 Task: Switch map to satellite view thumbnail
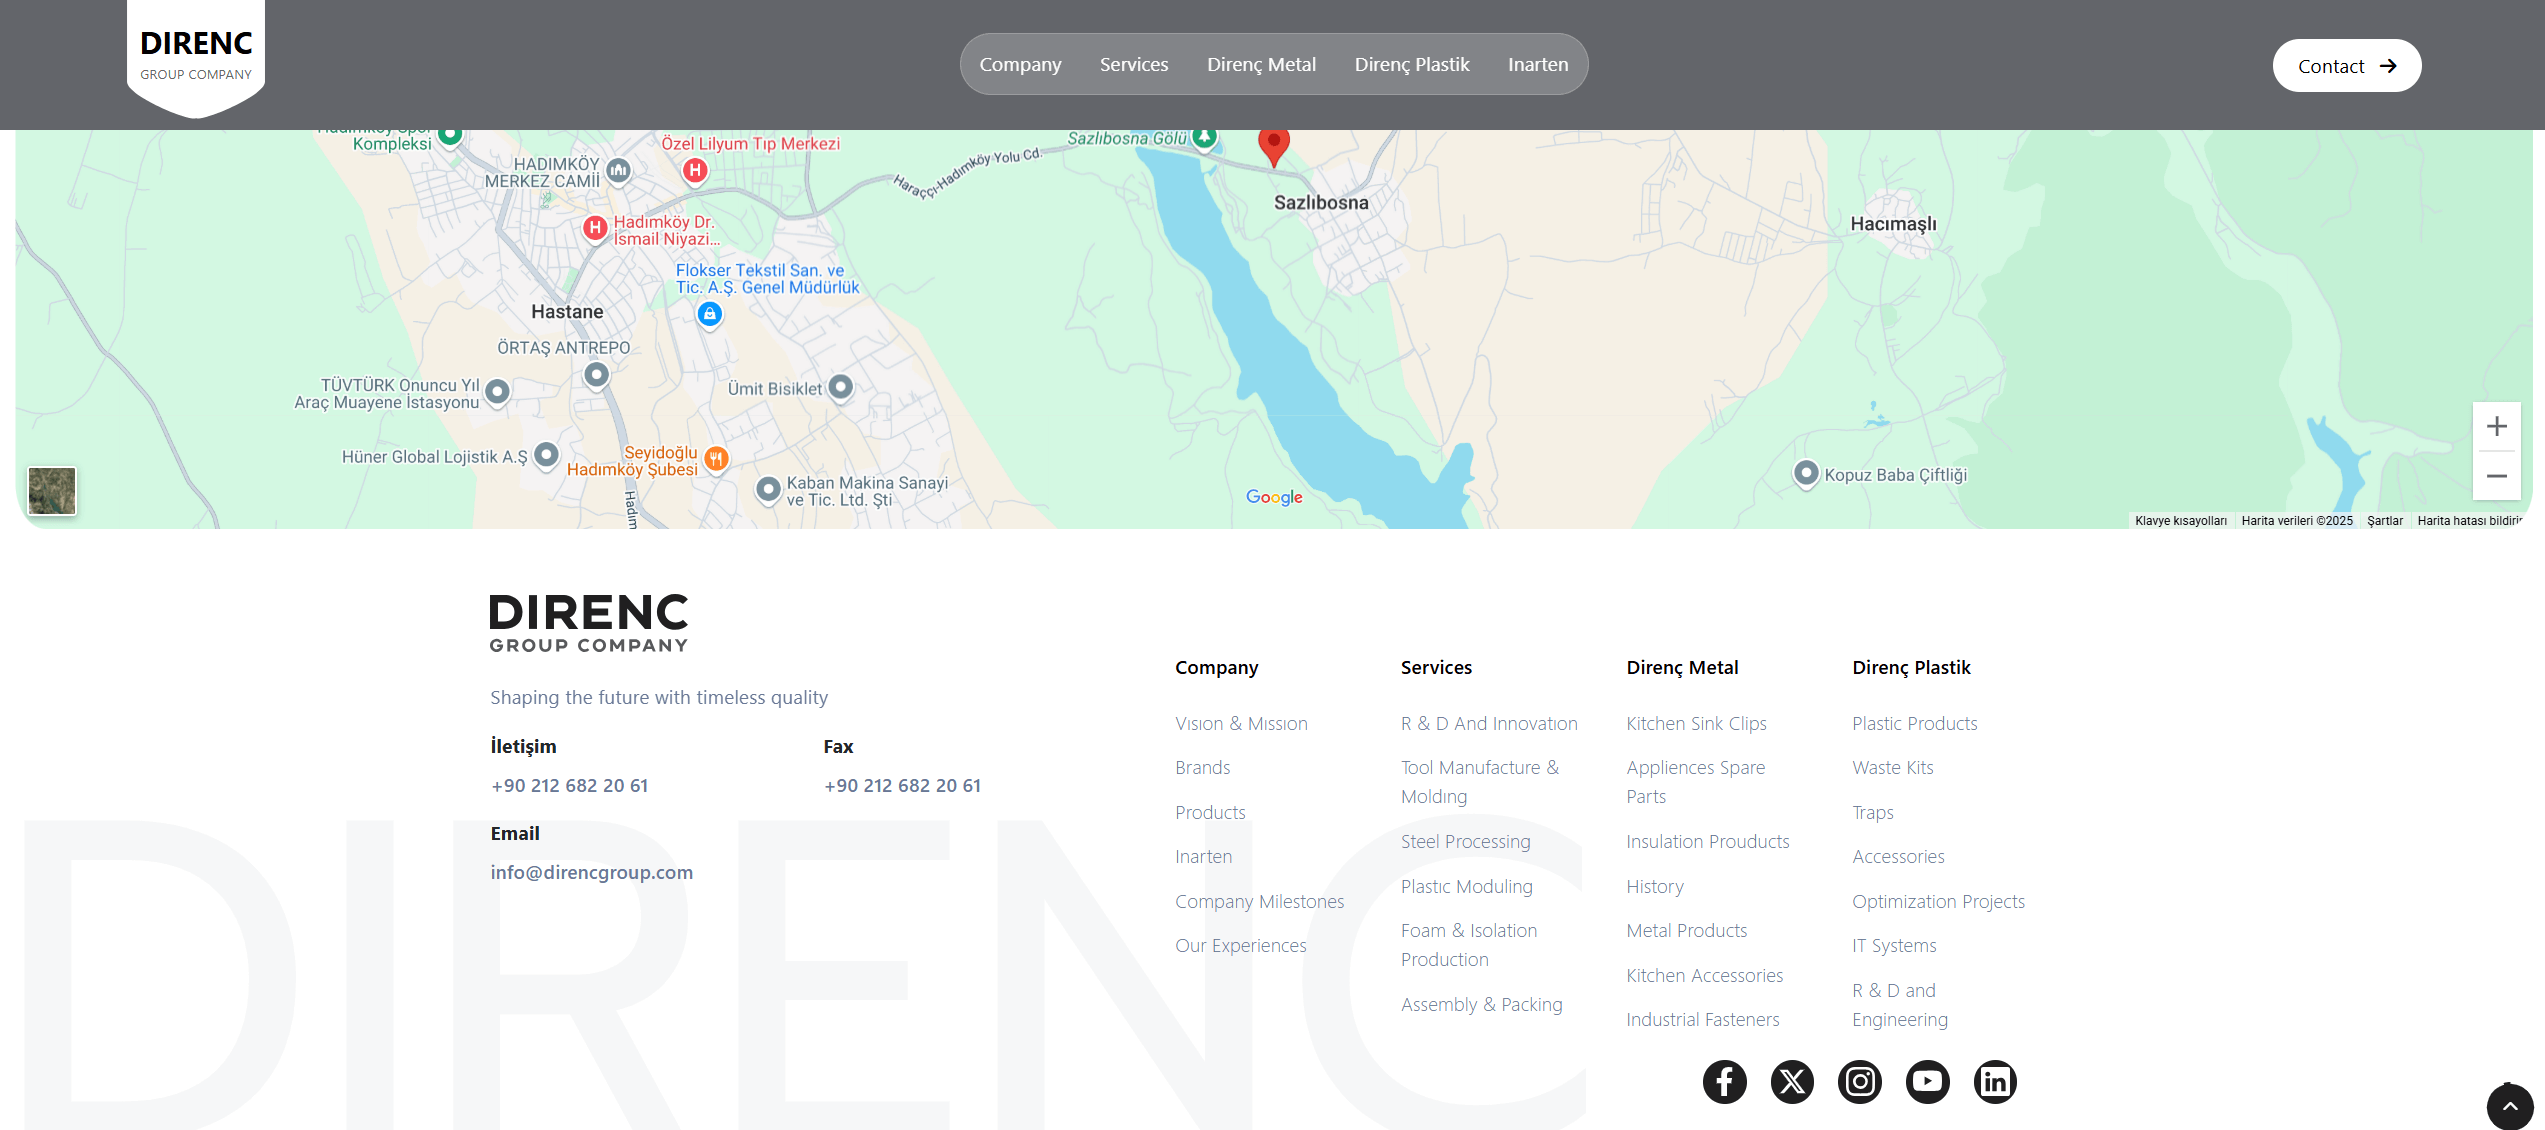[x=52, y=491]
